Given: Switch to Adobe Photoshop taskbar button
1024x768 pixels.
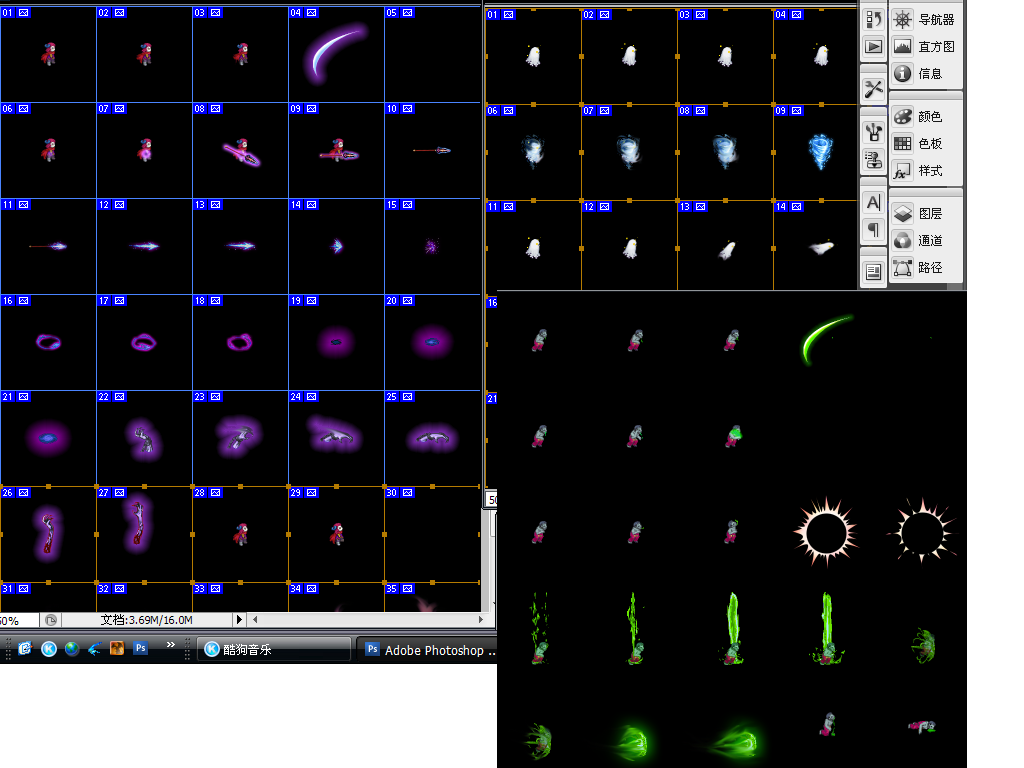Looking at the screenshot, I should coord(427,650).
